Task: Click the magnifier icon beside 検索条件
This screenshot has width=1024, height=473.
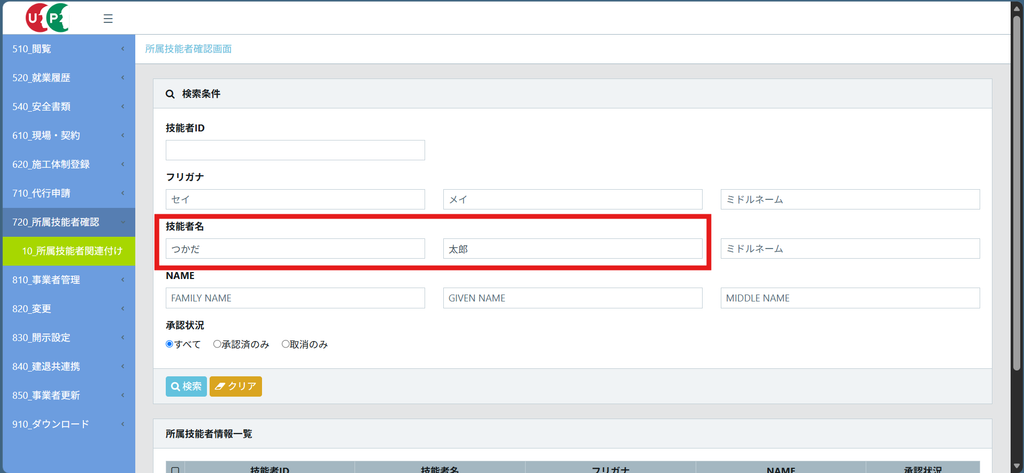Action: point(170,94)
